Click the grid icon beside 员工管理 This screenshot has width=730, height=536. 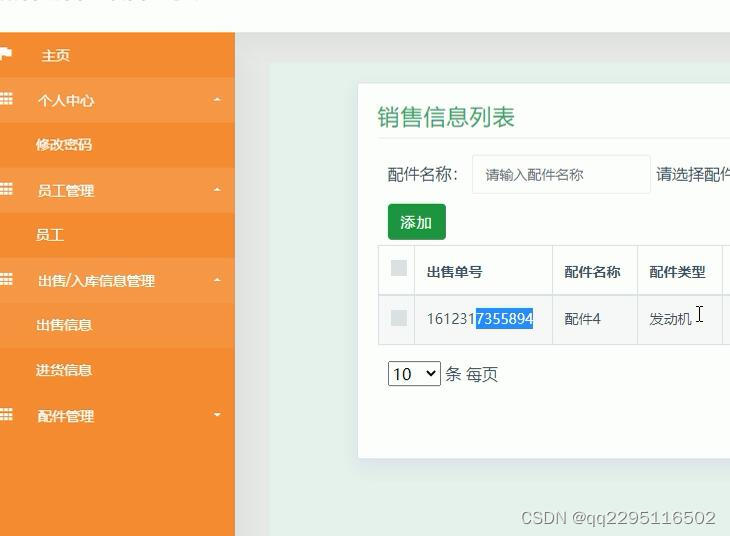coord(6,189)
